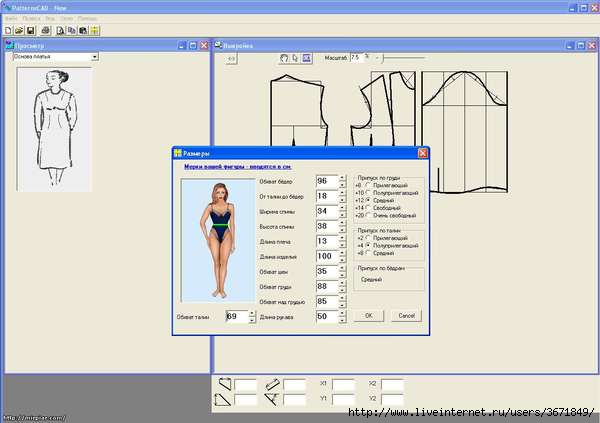Click the Просмотр window title icon
This screenshot has width=600, height=423.
10,46
